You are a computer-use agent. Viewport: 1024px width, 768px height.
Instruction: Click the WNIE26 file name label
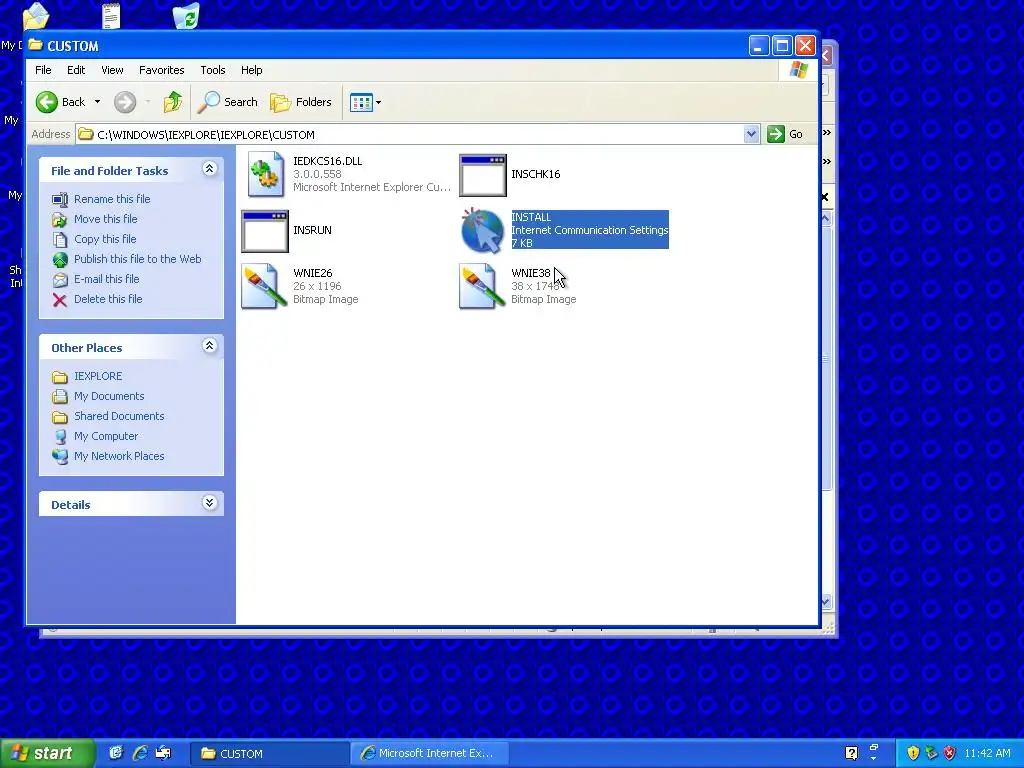(312, 273)
